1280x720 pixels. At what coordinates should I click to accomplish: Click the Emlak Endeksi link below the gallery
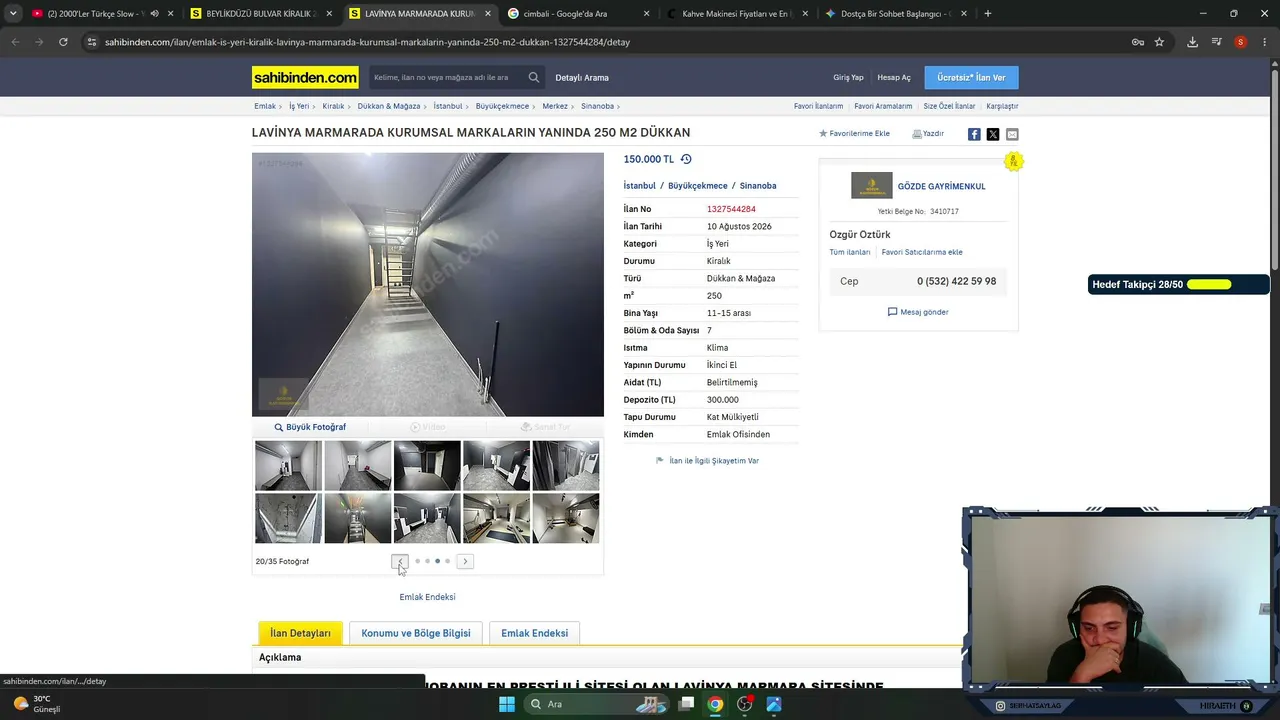427,597
